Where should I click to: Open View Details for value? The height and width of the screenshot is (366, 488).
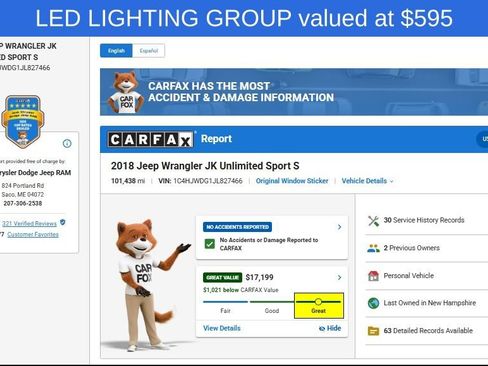pos(222,328)
